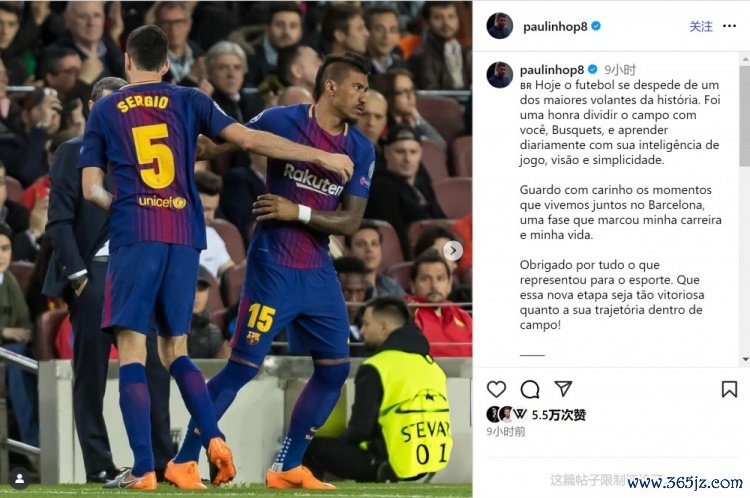Share the post via paper plane icon

point(563,388)
